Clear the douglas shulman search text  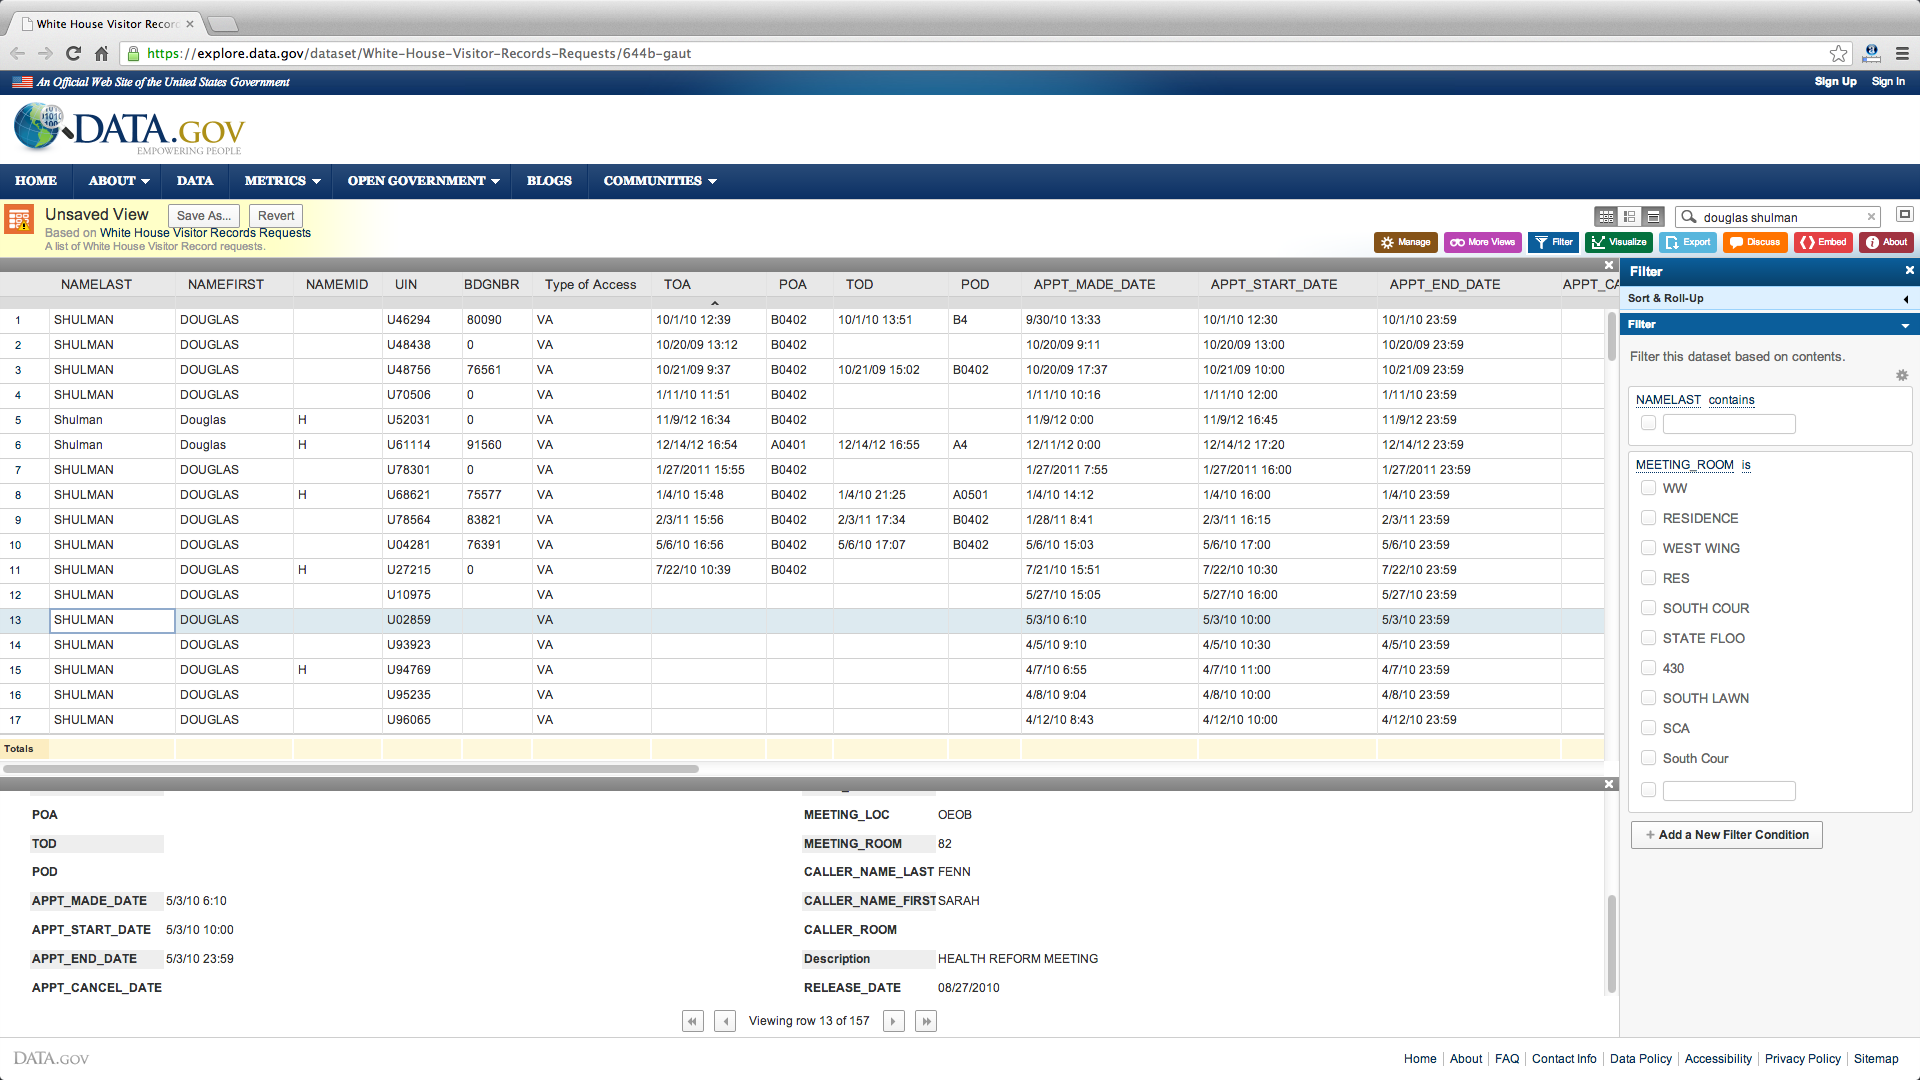coord(1871,217)
